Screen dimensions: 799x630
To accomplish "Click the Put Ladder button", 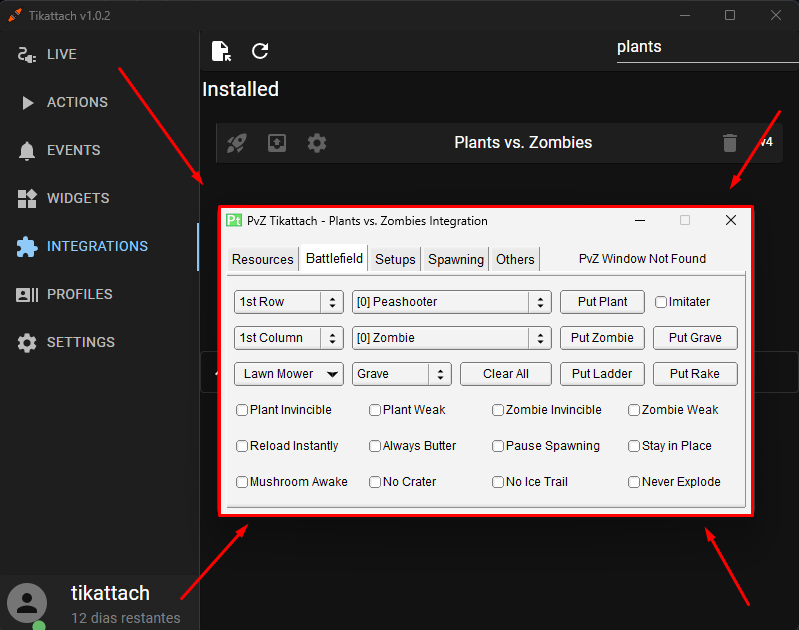I will (602, 374).
